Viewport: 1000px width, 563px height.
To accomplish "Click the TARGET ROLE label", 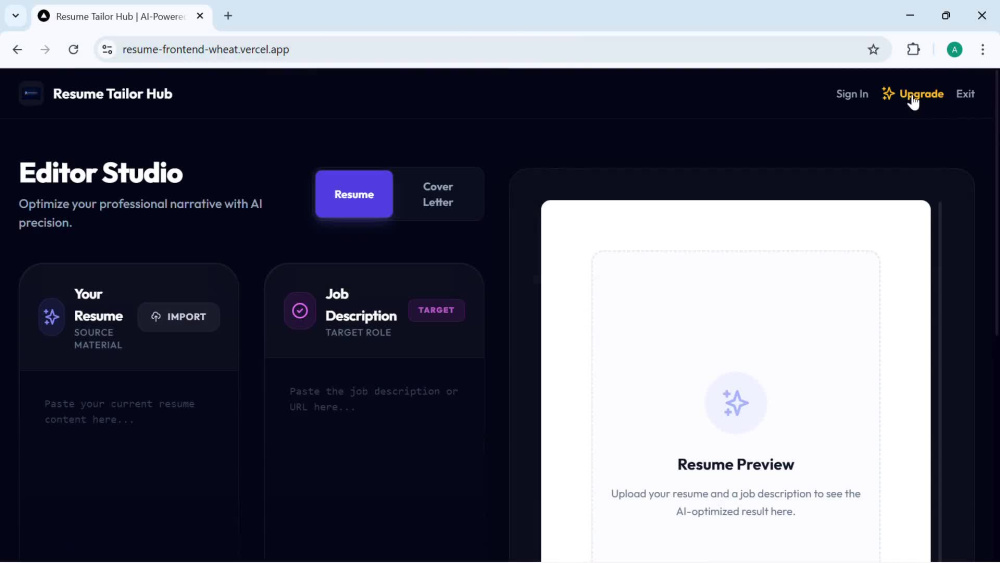I will tap(358, 332).
